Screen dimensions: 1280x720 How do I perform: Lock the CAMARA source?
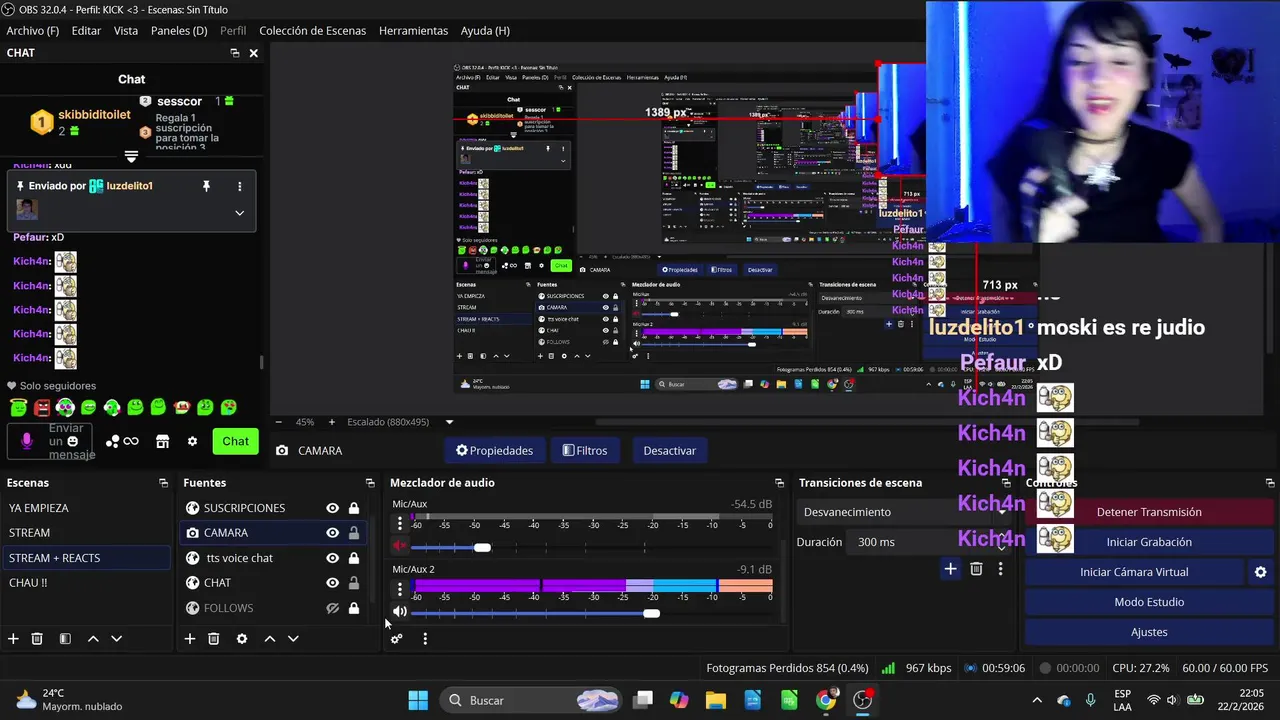coord(354,533)
